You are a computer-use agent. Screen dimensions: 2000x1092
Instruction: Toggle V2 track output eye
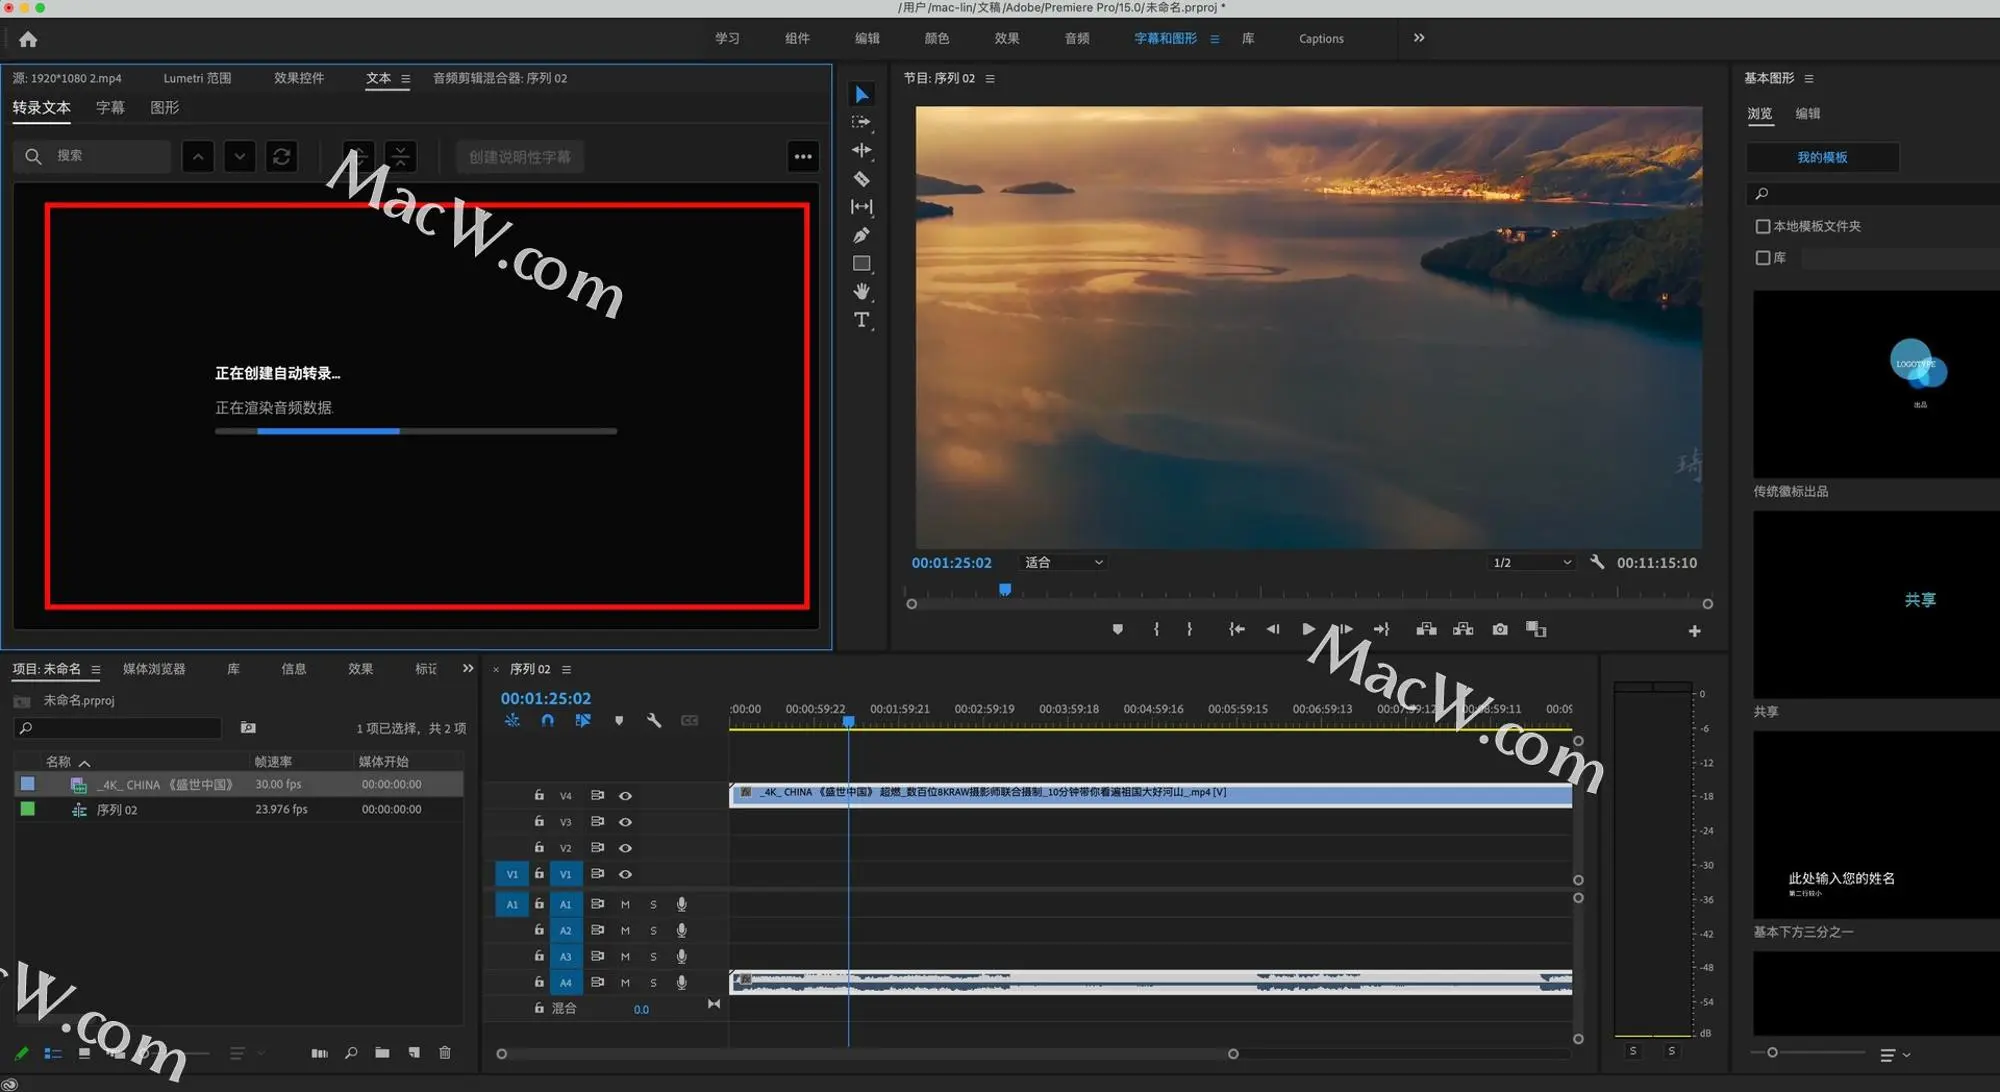tap(625, 848)
